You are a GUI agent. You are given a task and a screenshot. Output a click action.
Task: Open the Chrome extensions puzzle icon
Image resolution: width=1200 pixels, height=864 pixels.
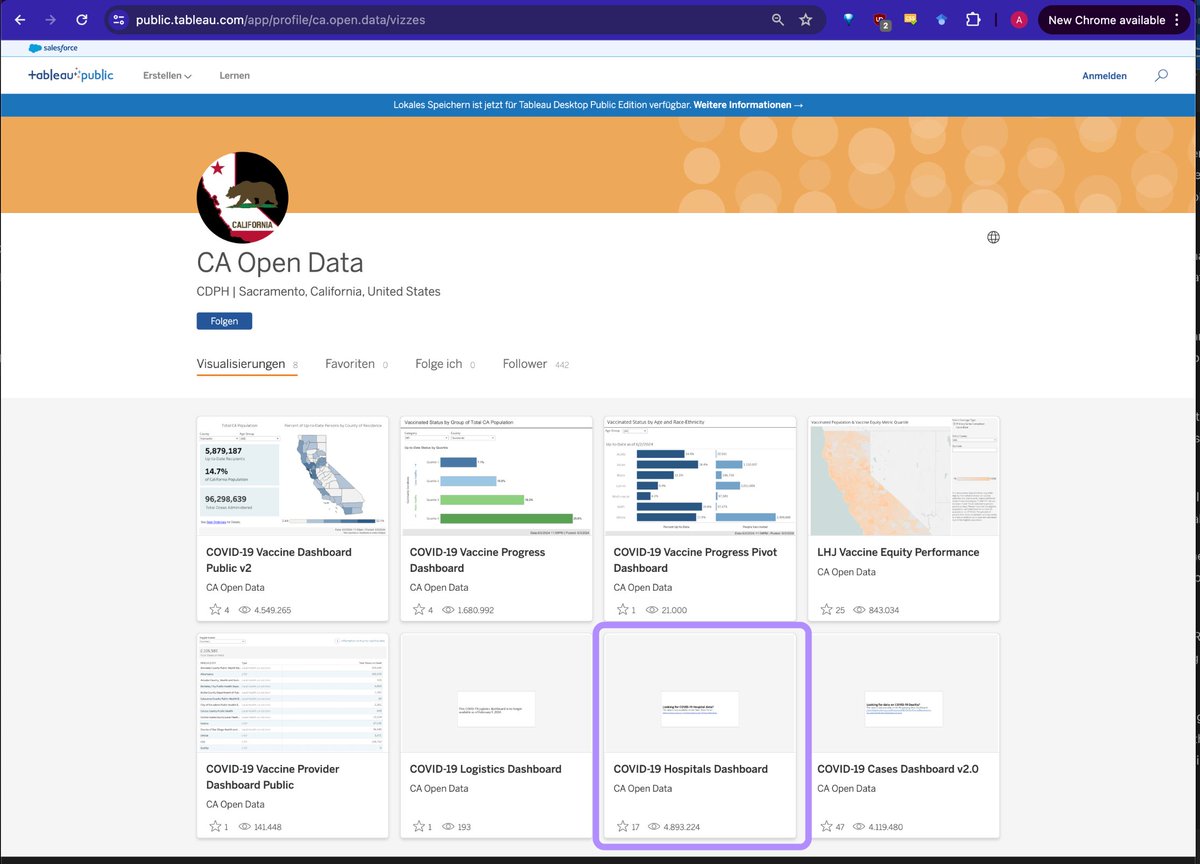tap(972, 20)
